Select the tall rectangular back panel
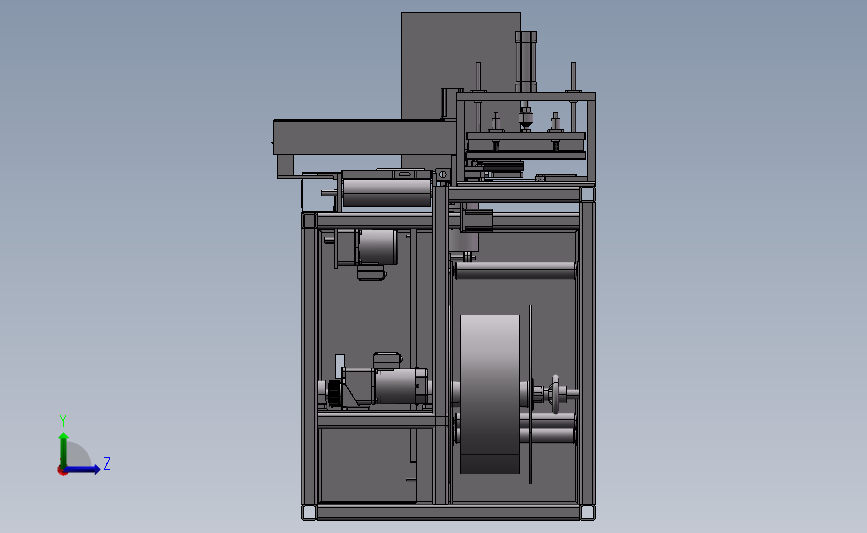The width and height of the screenshot is (867, 533). (x=461, y=65)
